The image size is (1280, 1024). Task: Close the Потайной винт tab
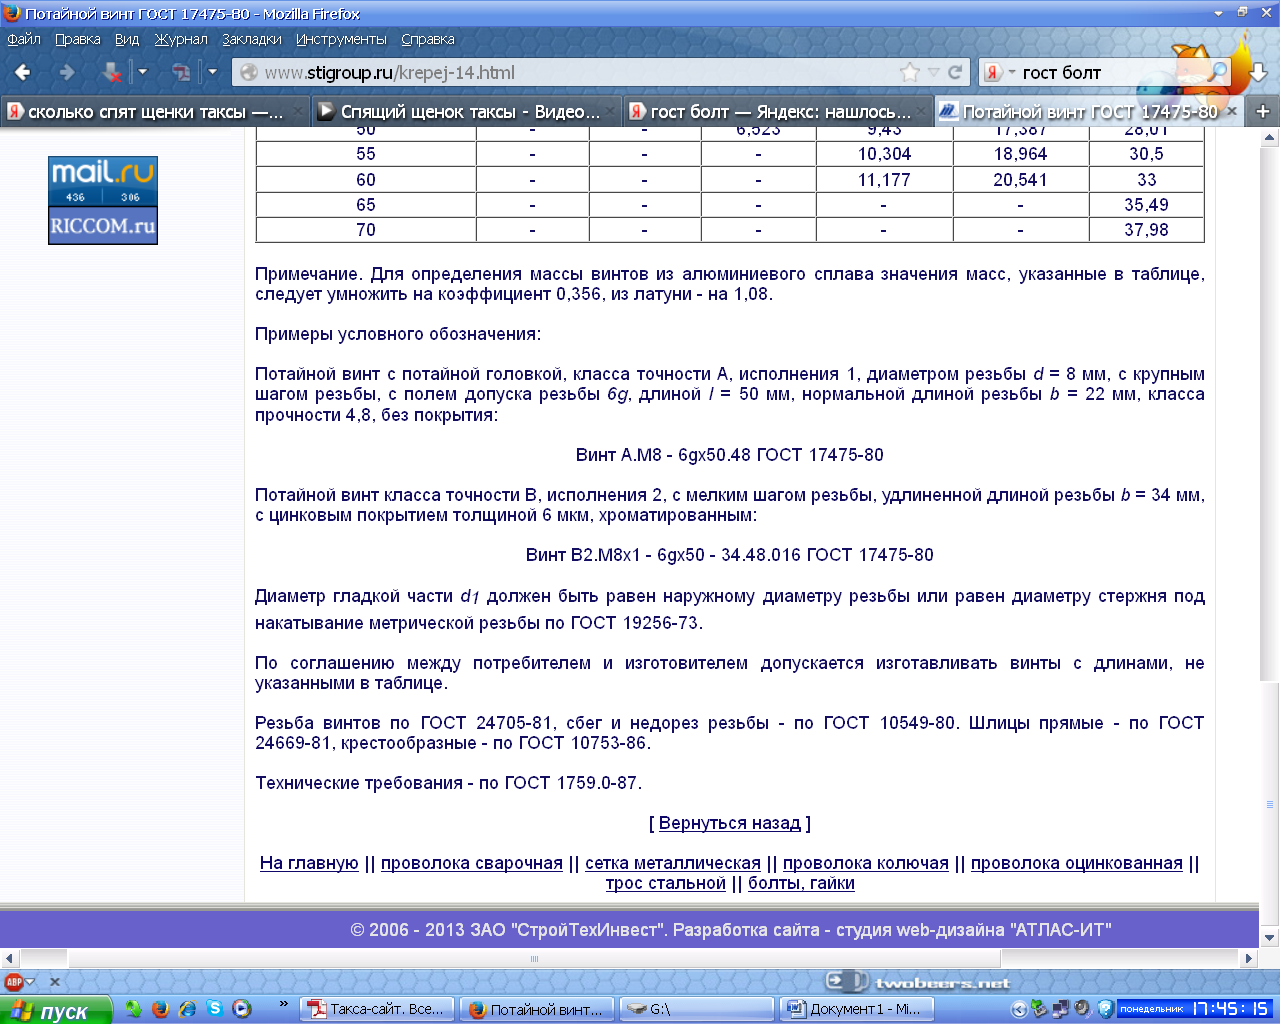coord(1231,111)
